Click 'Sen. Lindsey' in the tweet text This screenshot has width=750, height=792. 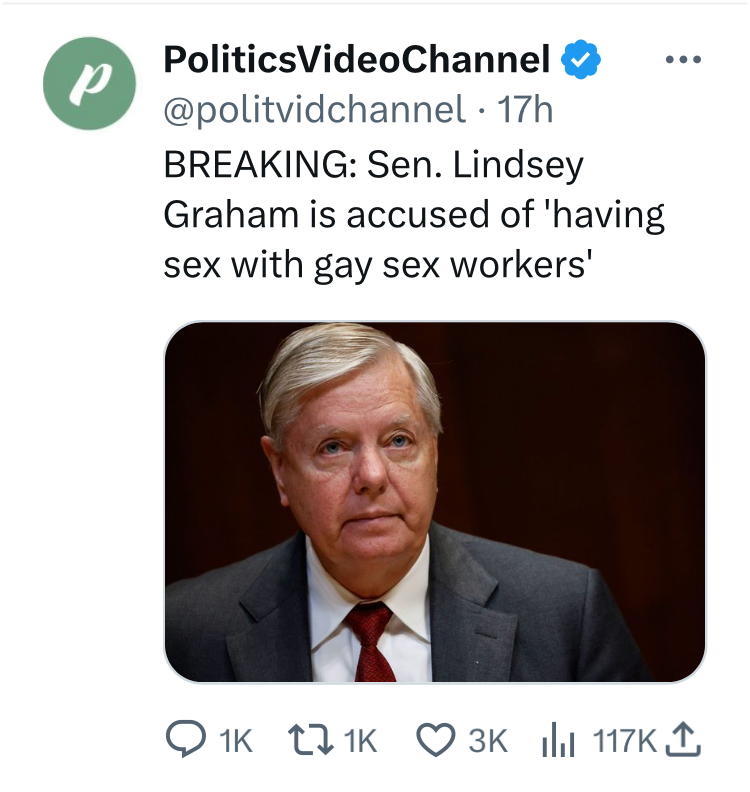(x=475, y=167)
